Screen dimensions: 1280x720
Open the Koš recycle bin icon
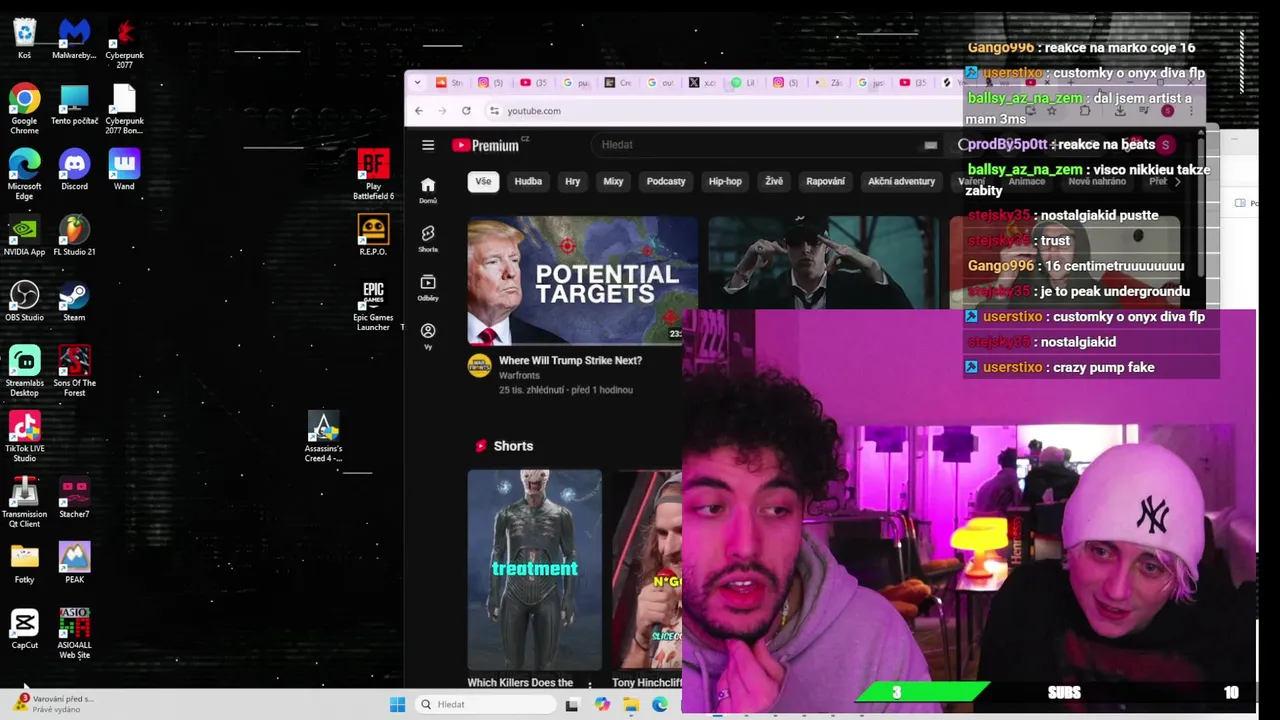(x=24, y=39)
